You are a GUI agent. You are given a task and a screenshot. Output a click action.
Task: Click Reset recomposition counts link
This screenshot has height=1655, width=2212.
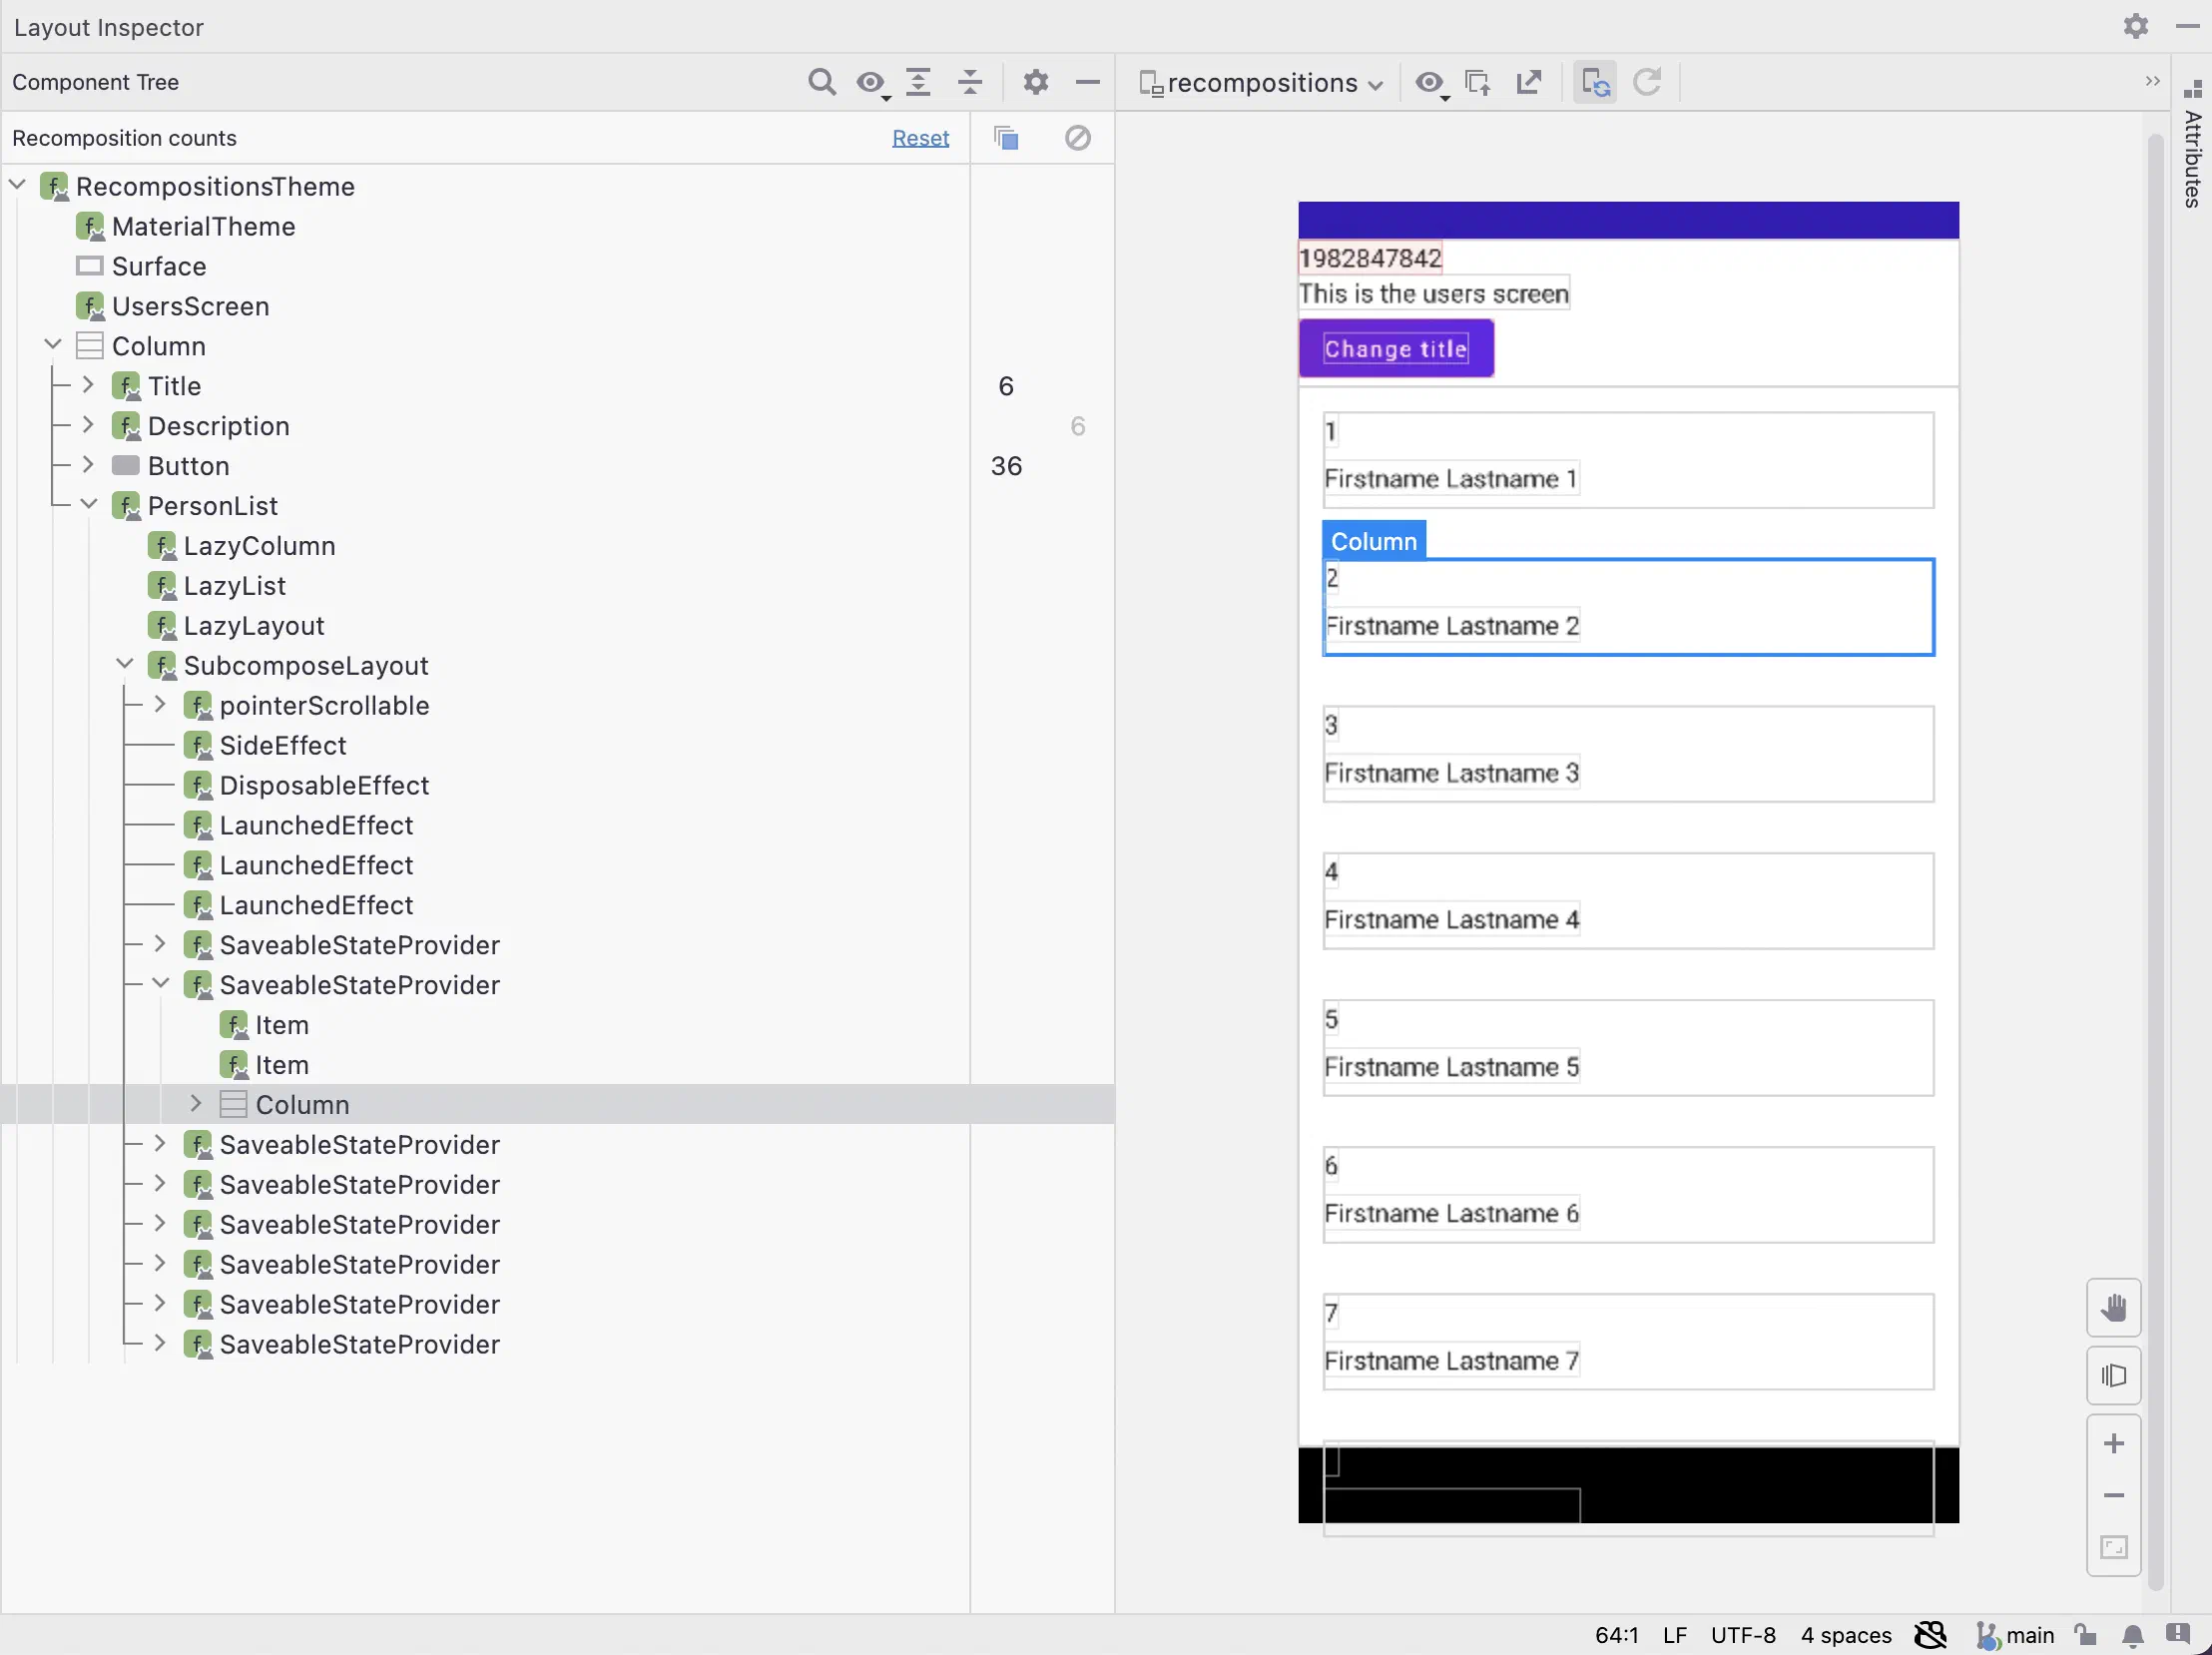920,138
